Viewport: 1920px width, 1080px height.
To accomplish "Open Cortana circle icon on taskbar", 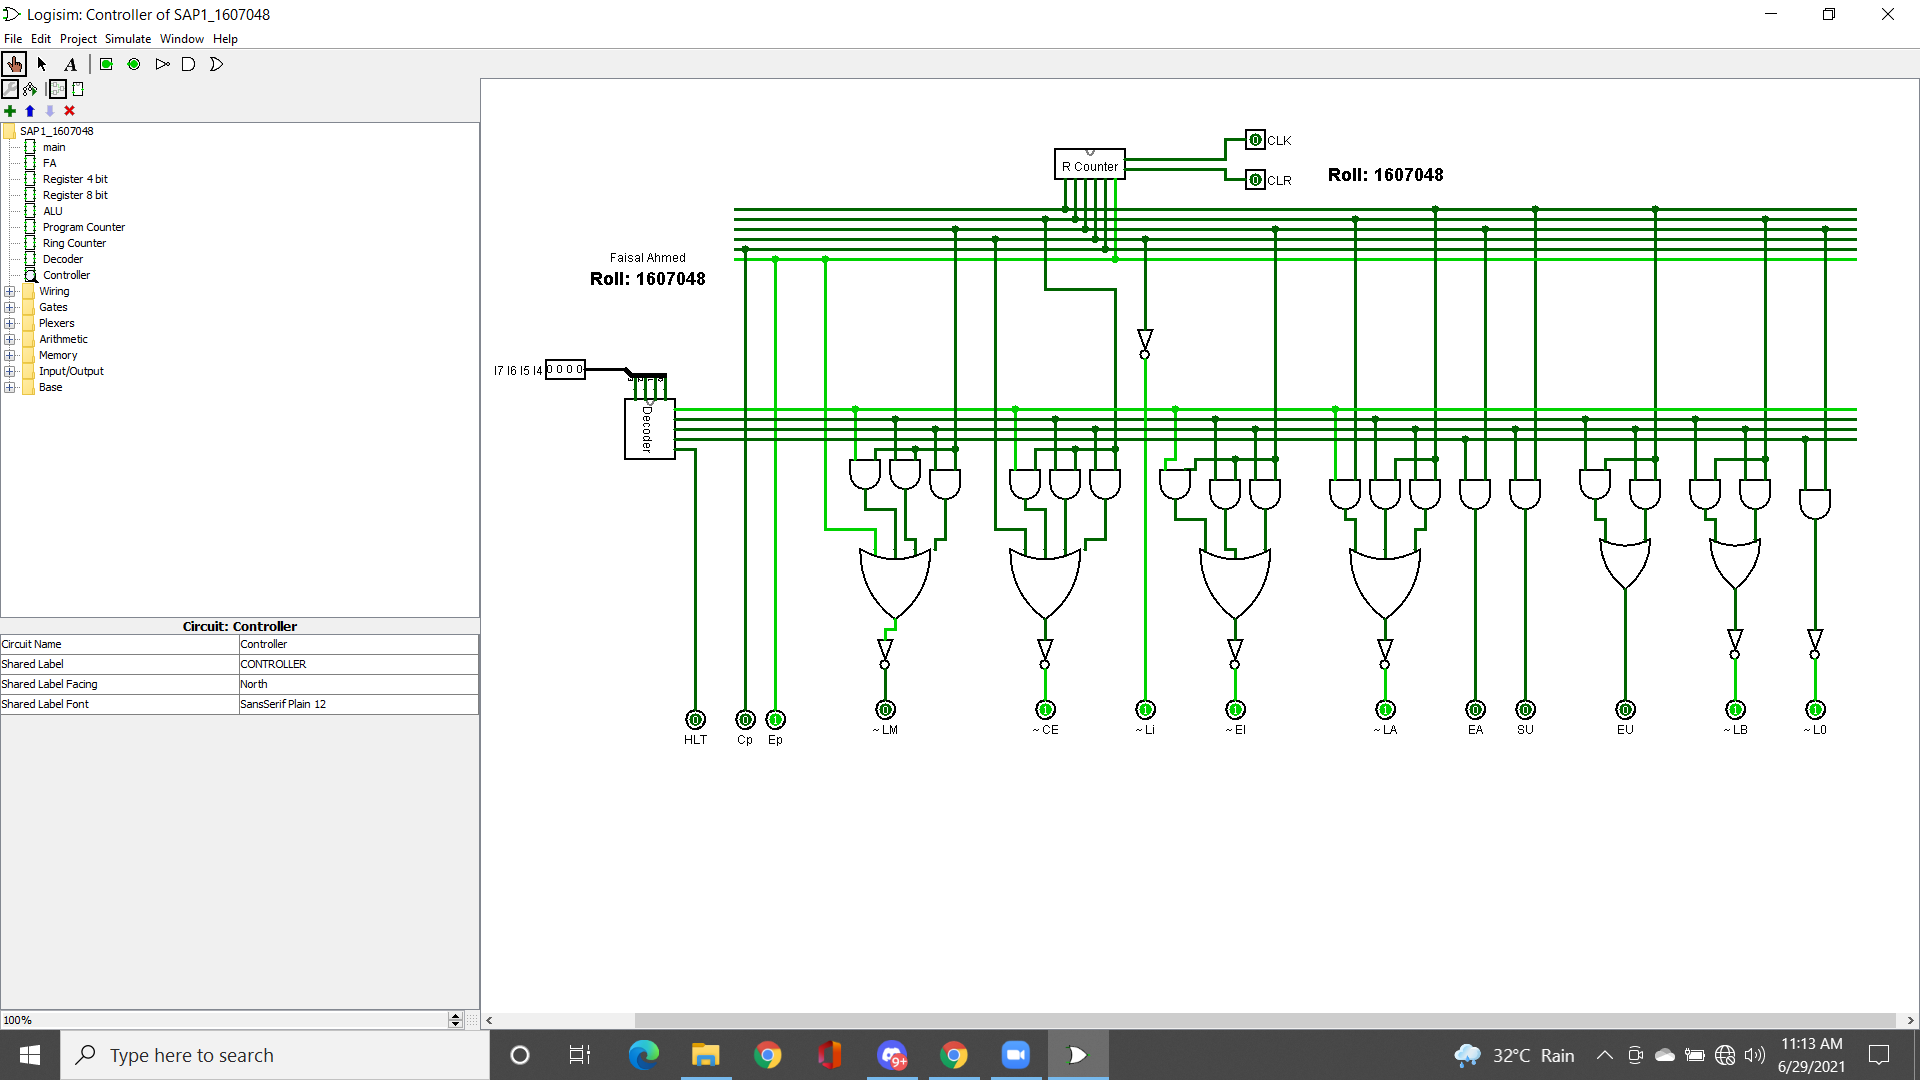I will pyautogui.click(x=520, y=1055).
